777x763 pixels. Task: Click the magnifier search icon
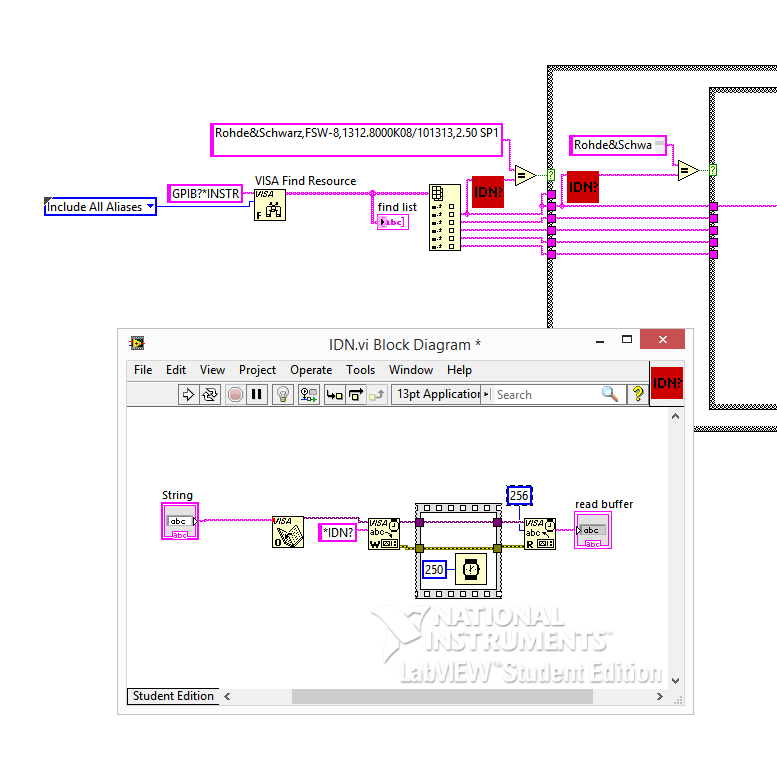pos(610,394)
